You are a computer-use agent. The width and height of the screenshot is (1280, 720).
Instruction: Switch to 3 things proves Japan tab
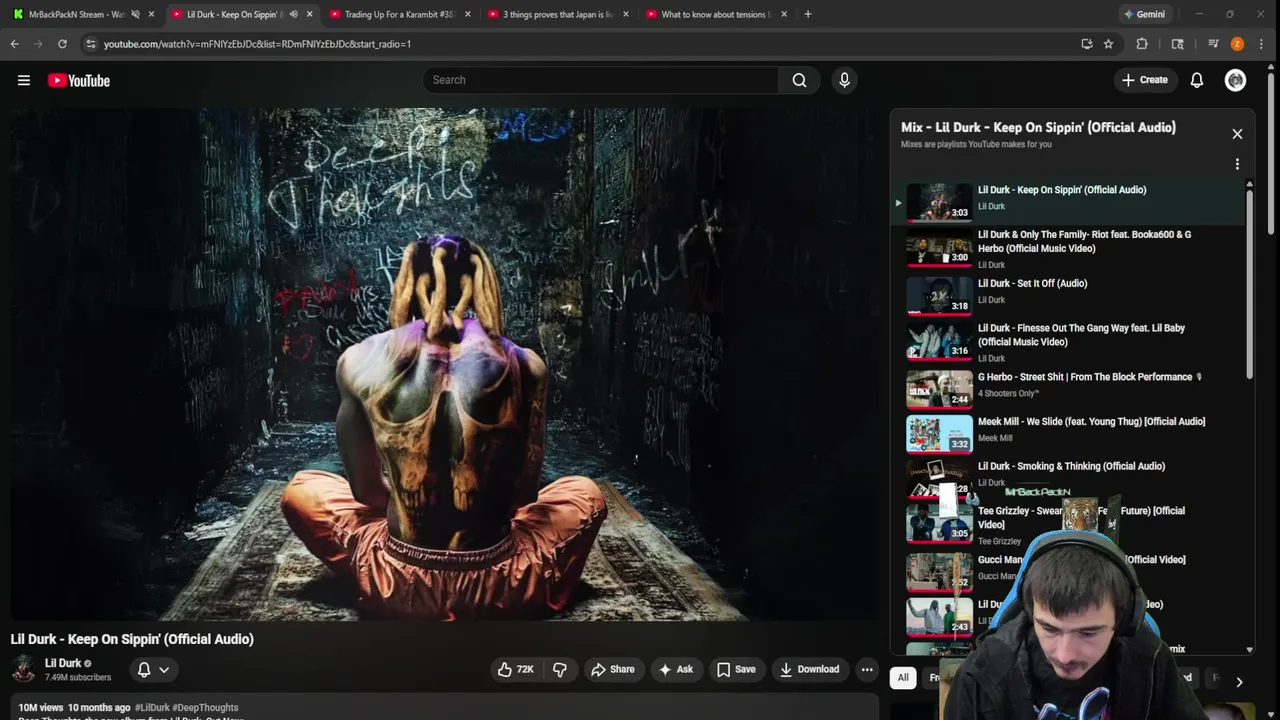pyautogui.click(x=556, y=14)
